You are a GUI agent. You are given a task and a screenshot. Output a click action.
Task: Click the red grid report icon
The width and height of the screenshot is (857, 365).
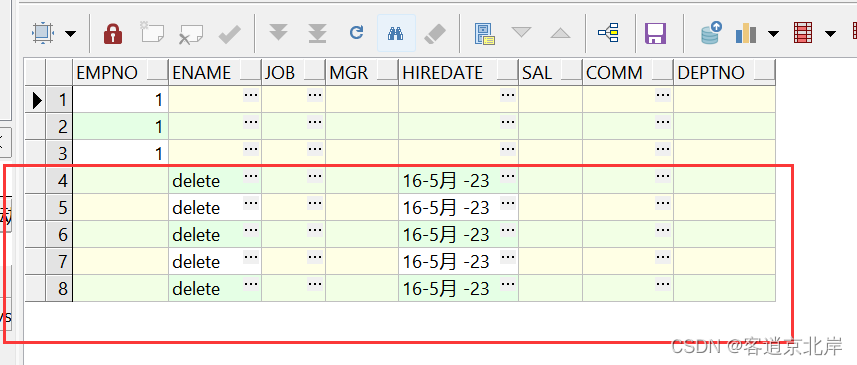pos(803,33)
